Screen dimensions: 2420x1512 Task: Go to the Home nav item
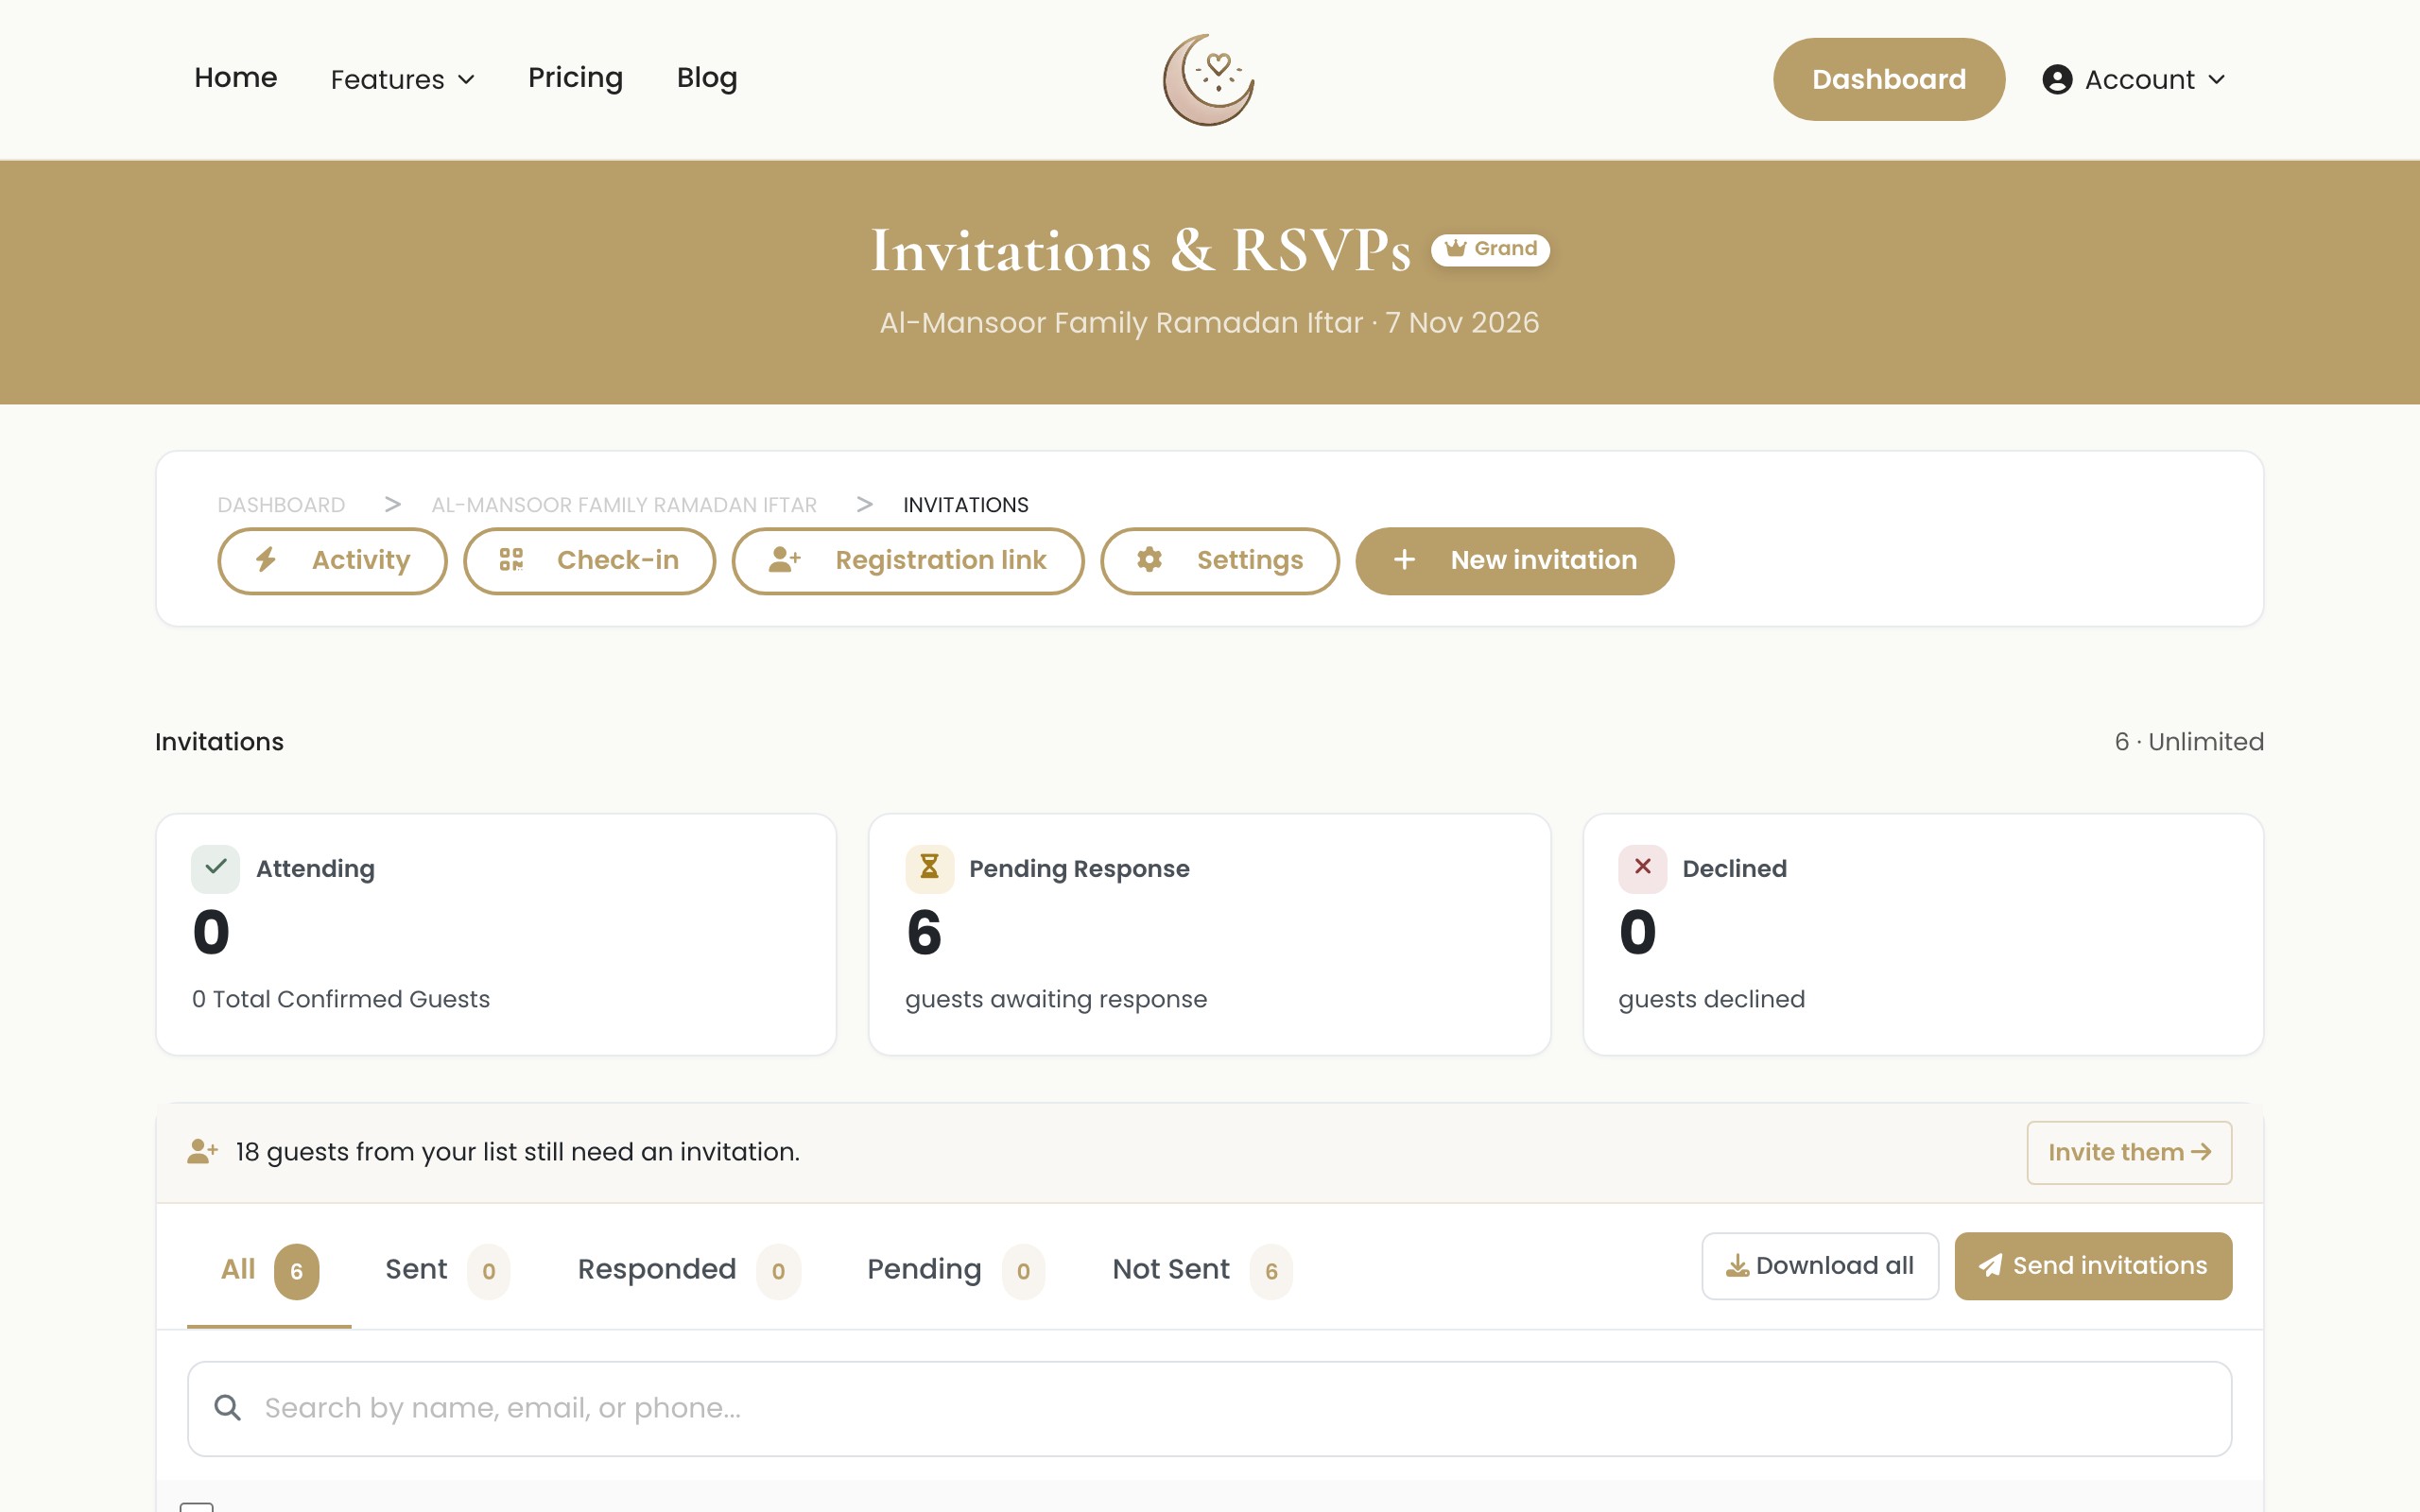click(x=235, y=77)
